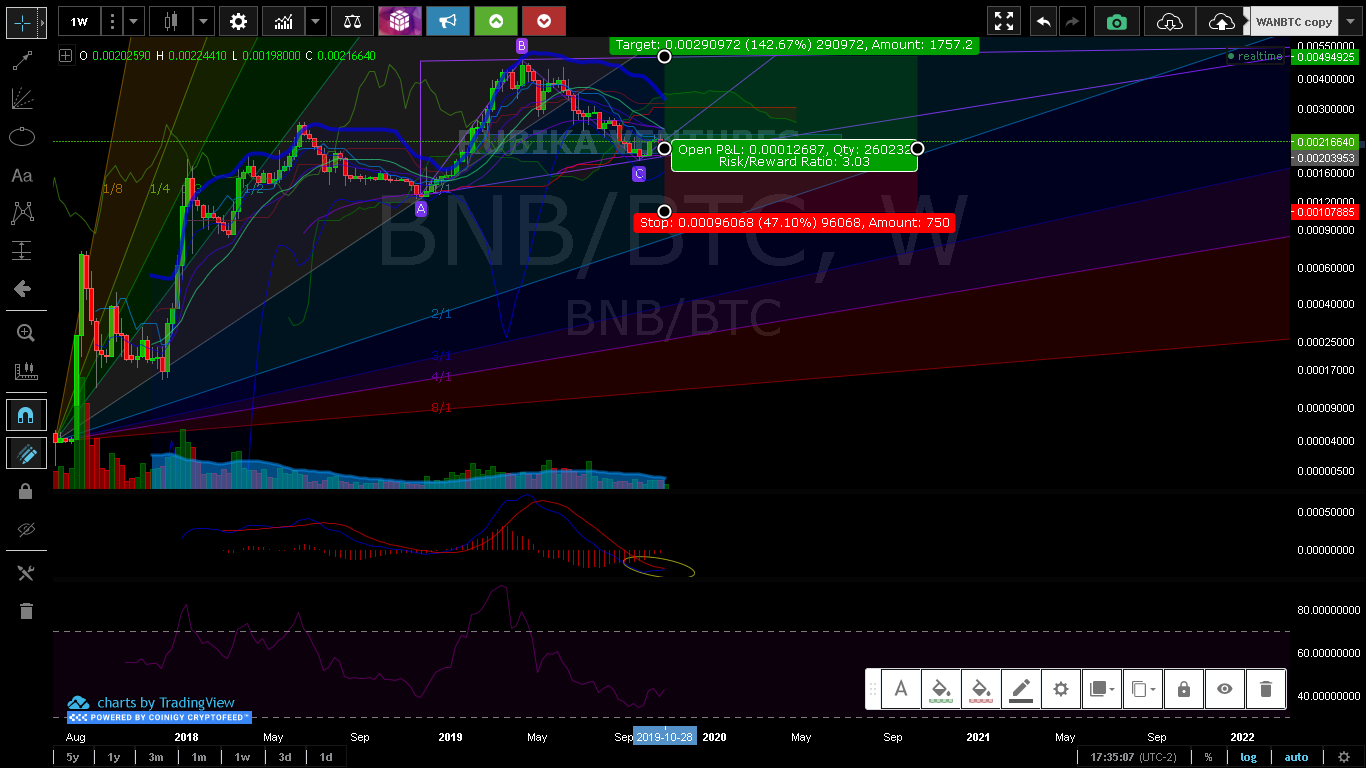Screen dimensions: 1366x768
Task: Select the 1y date range
Action: (x=114, y=757)
